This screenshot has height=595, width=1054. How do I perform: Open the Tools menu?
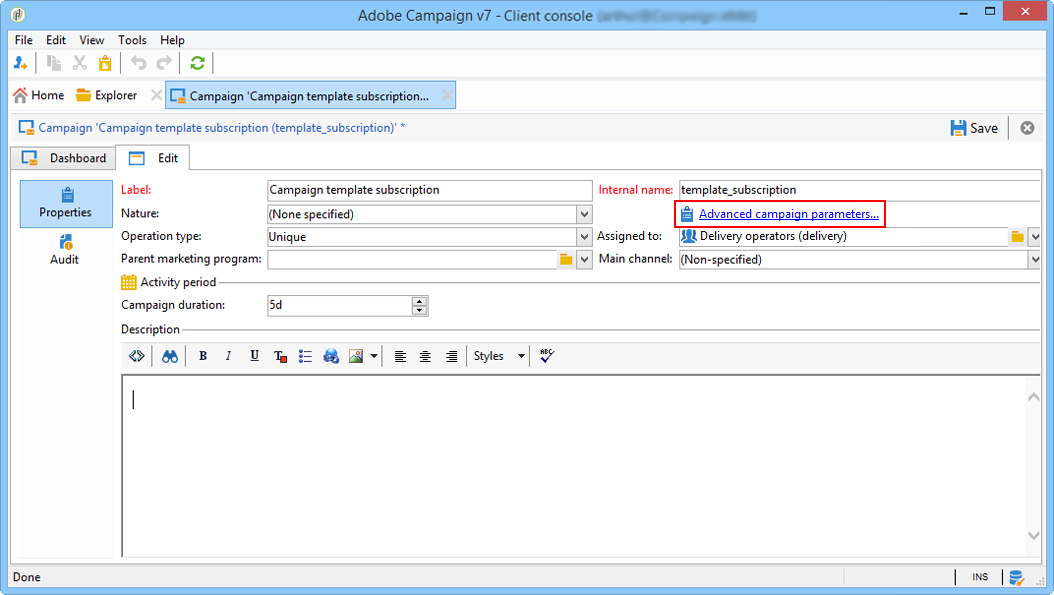(132, 40)
